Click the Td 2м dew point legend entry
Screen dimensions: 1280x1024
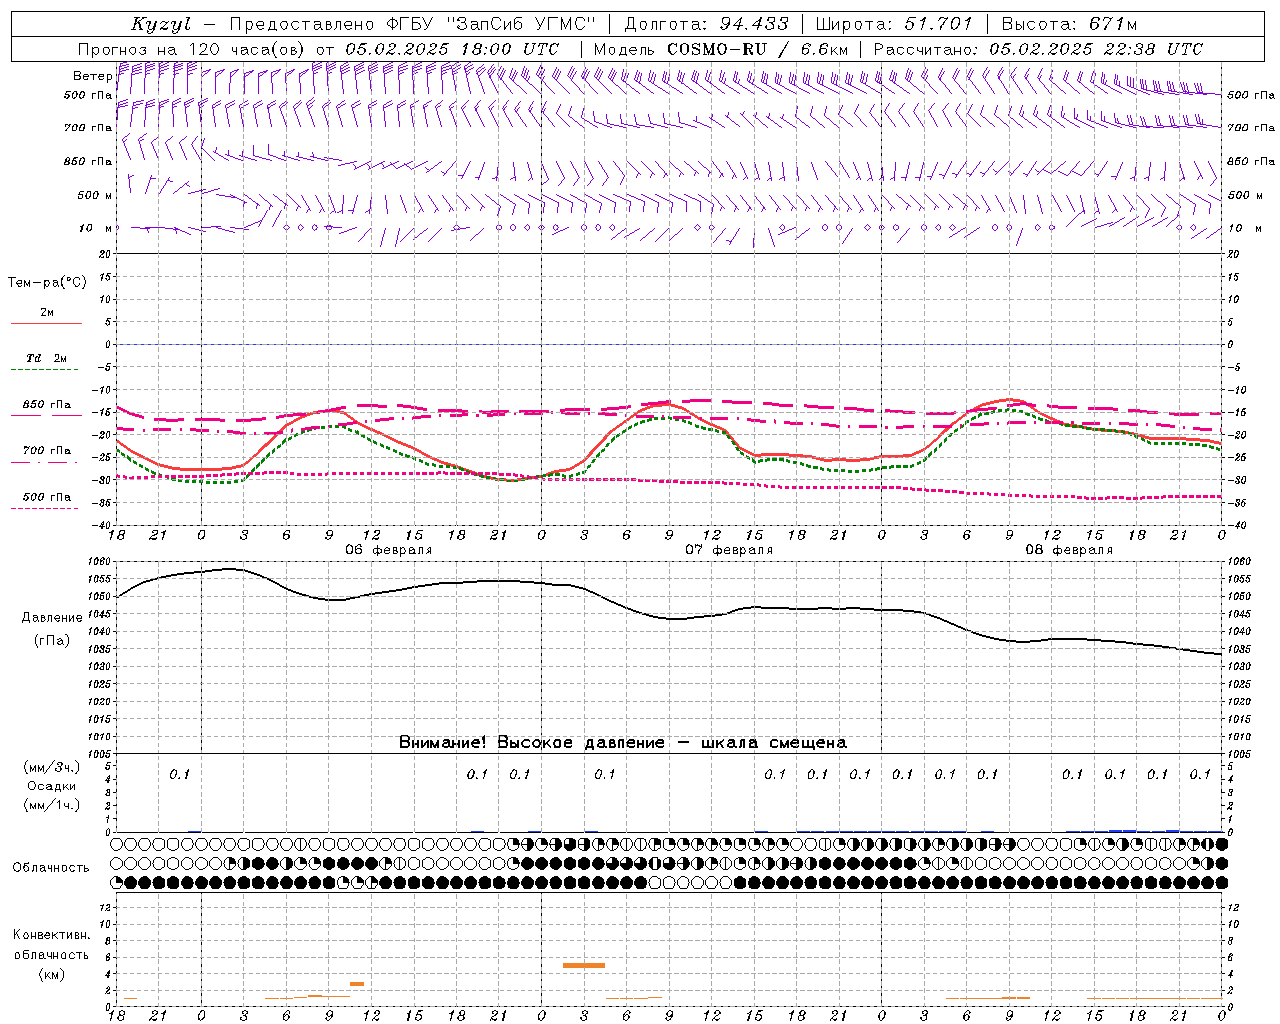coord(46,358)
